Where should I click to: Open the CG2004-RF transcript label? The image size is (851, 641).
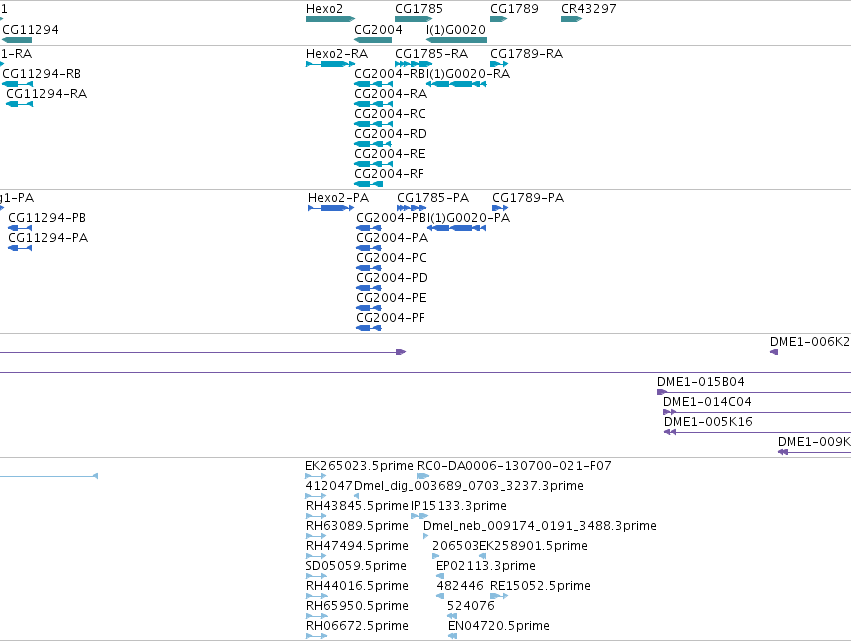389,174
